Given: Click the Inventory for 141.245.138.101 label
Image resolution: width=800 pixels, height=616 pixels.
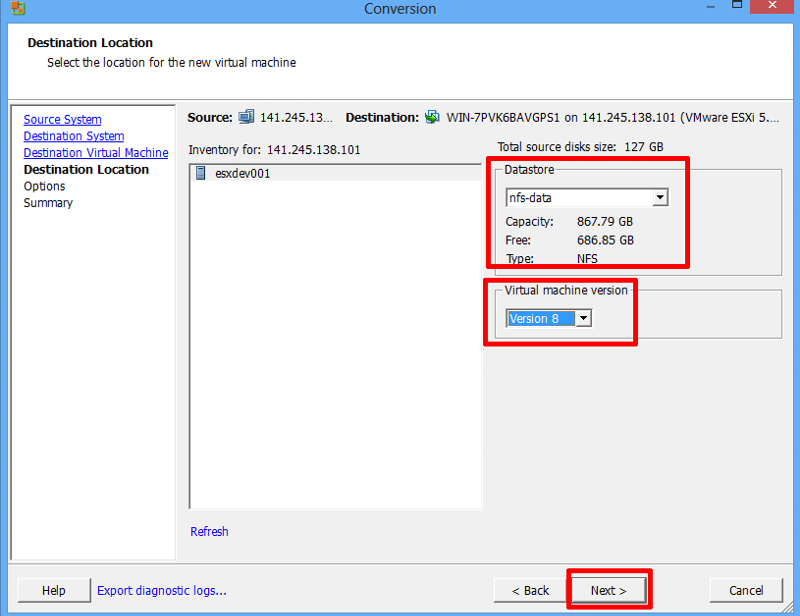Looking at the screenshot, I should click(274, 150).
